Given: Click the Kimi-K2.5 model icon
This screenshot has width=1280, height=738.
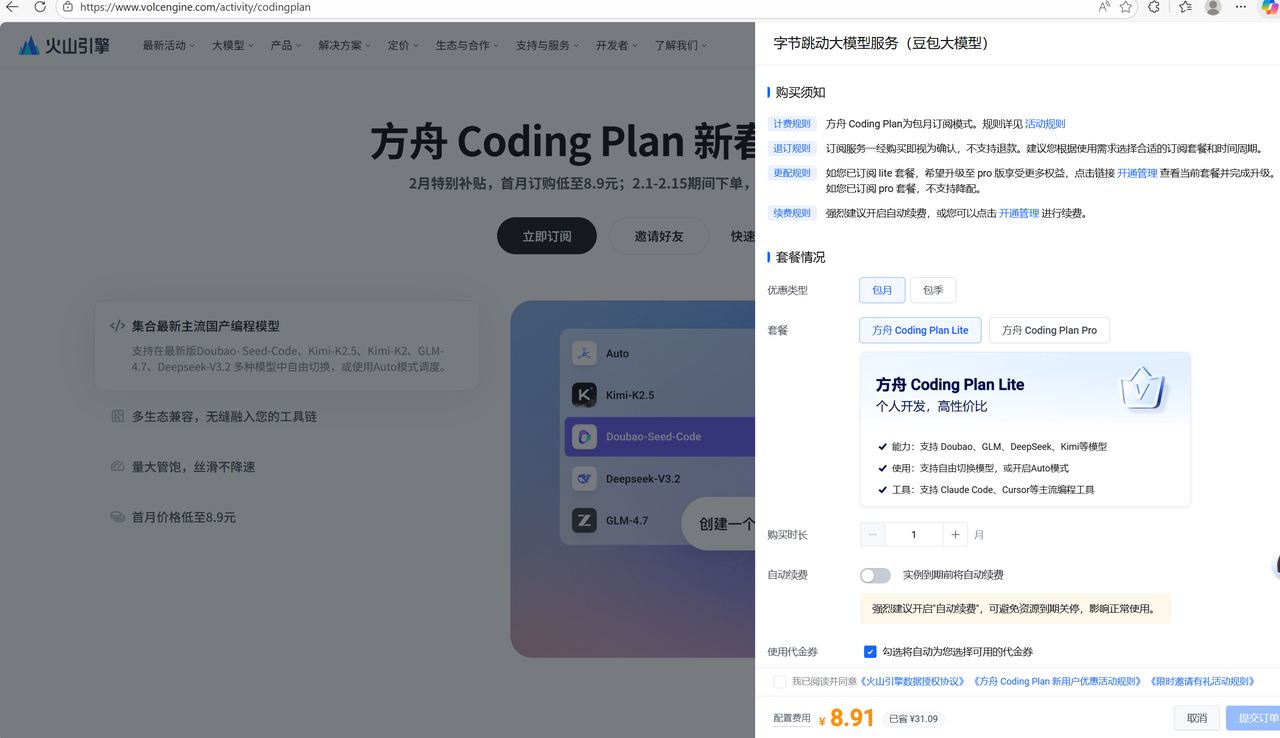Looking at the screenshot, I should coord(584,395).
